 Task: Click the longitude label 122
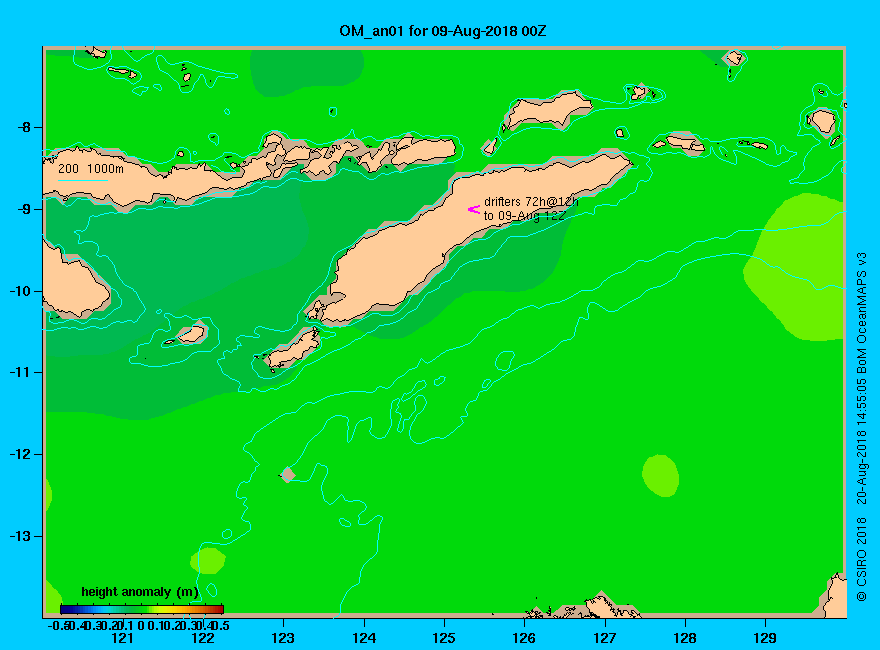(x=203, y=638)
